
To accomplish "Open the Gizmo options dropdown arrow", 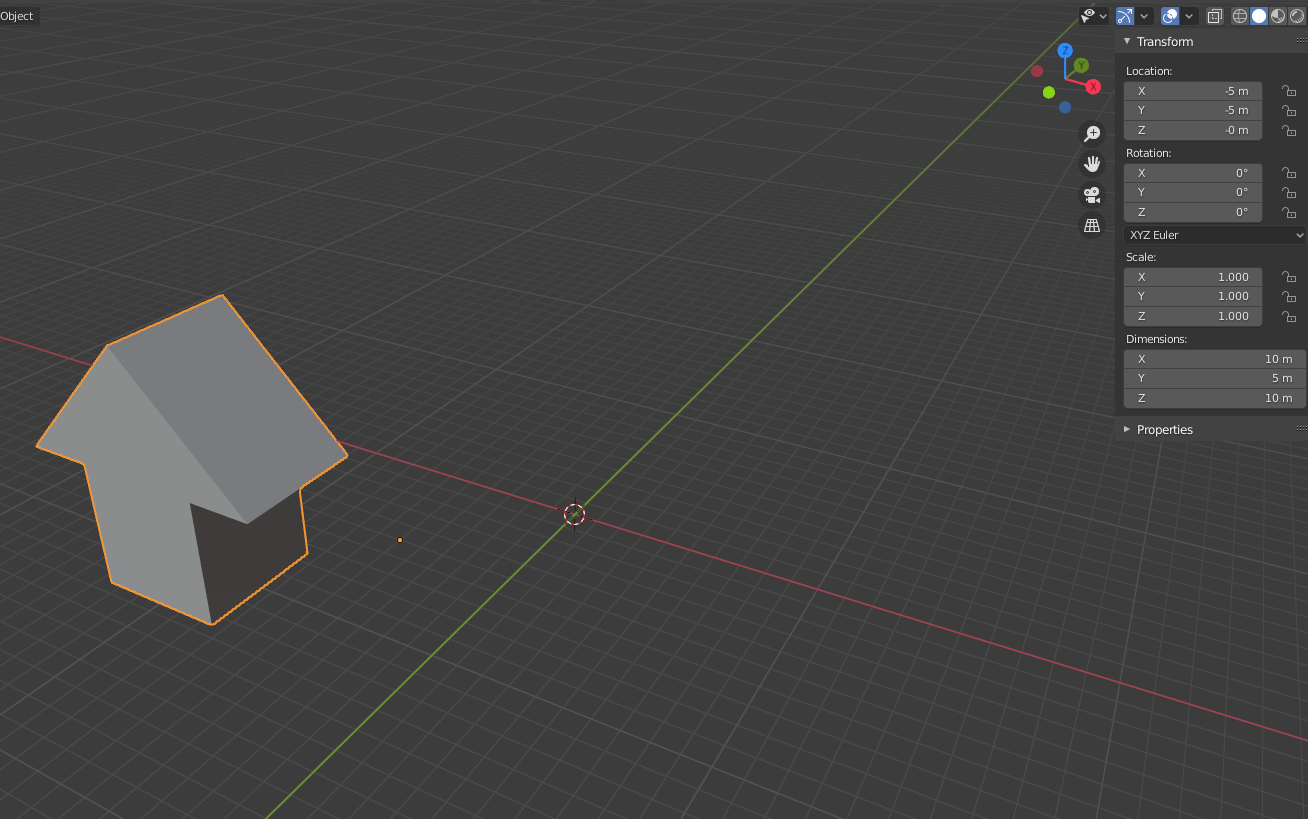I will tap(1144, 16).
